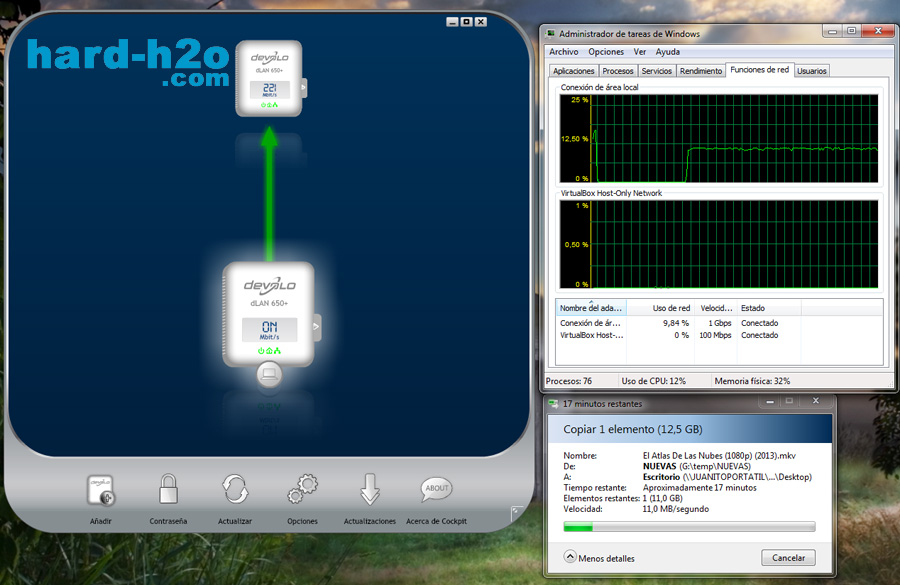Click the Uso de CPU: 12% status entry
Image resolution: width=900 pixels, height=585 pixels.
[653, 381]
